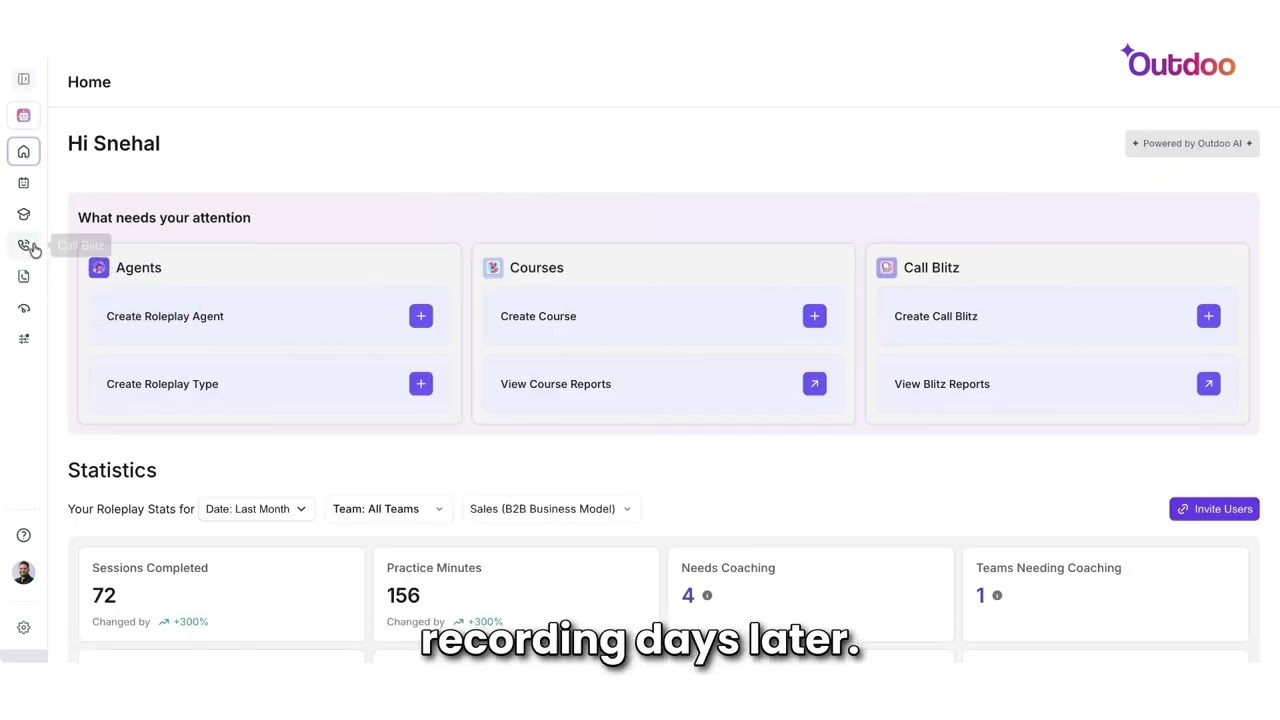Image resolution: width=1280 pixels, height=720 pixels.
Task: Open the pink robot agent icon in sidebar
Action: (23, 115)
